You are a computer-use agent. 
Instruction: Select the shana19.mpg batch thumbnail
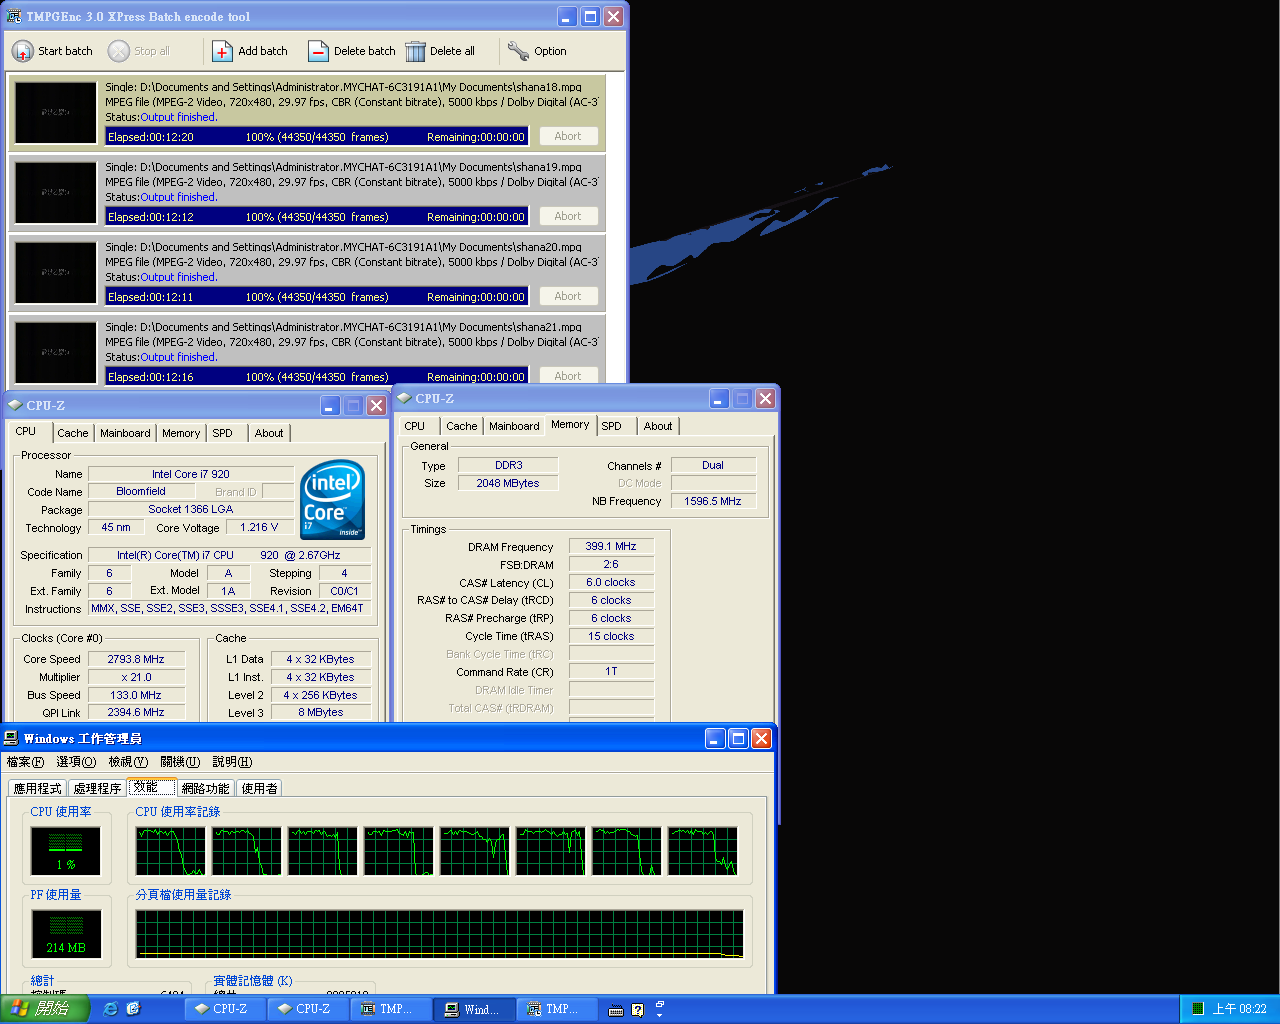click(x=55, y=192)
